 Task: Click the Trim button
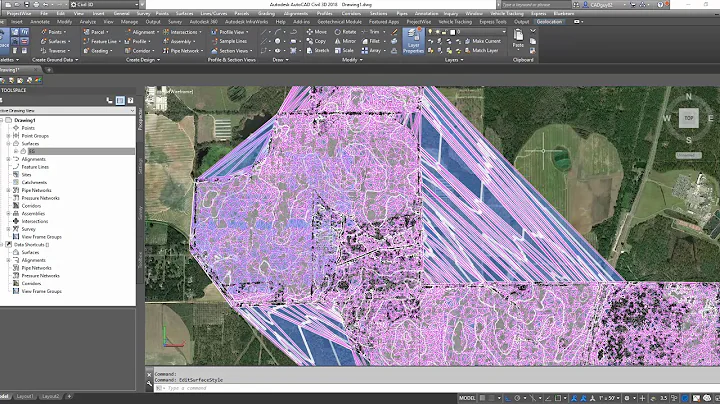click(x=371, y=32)
